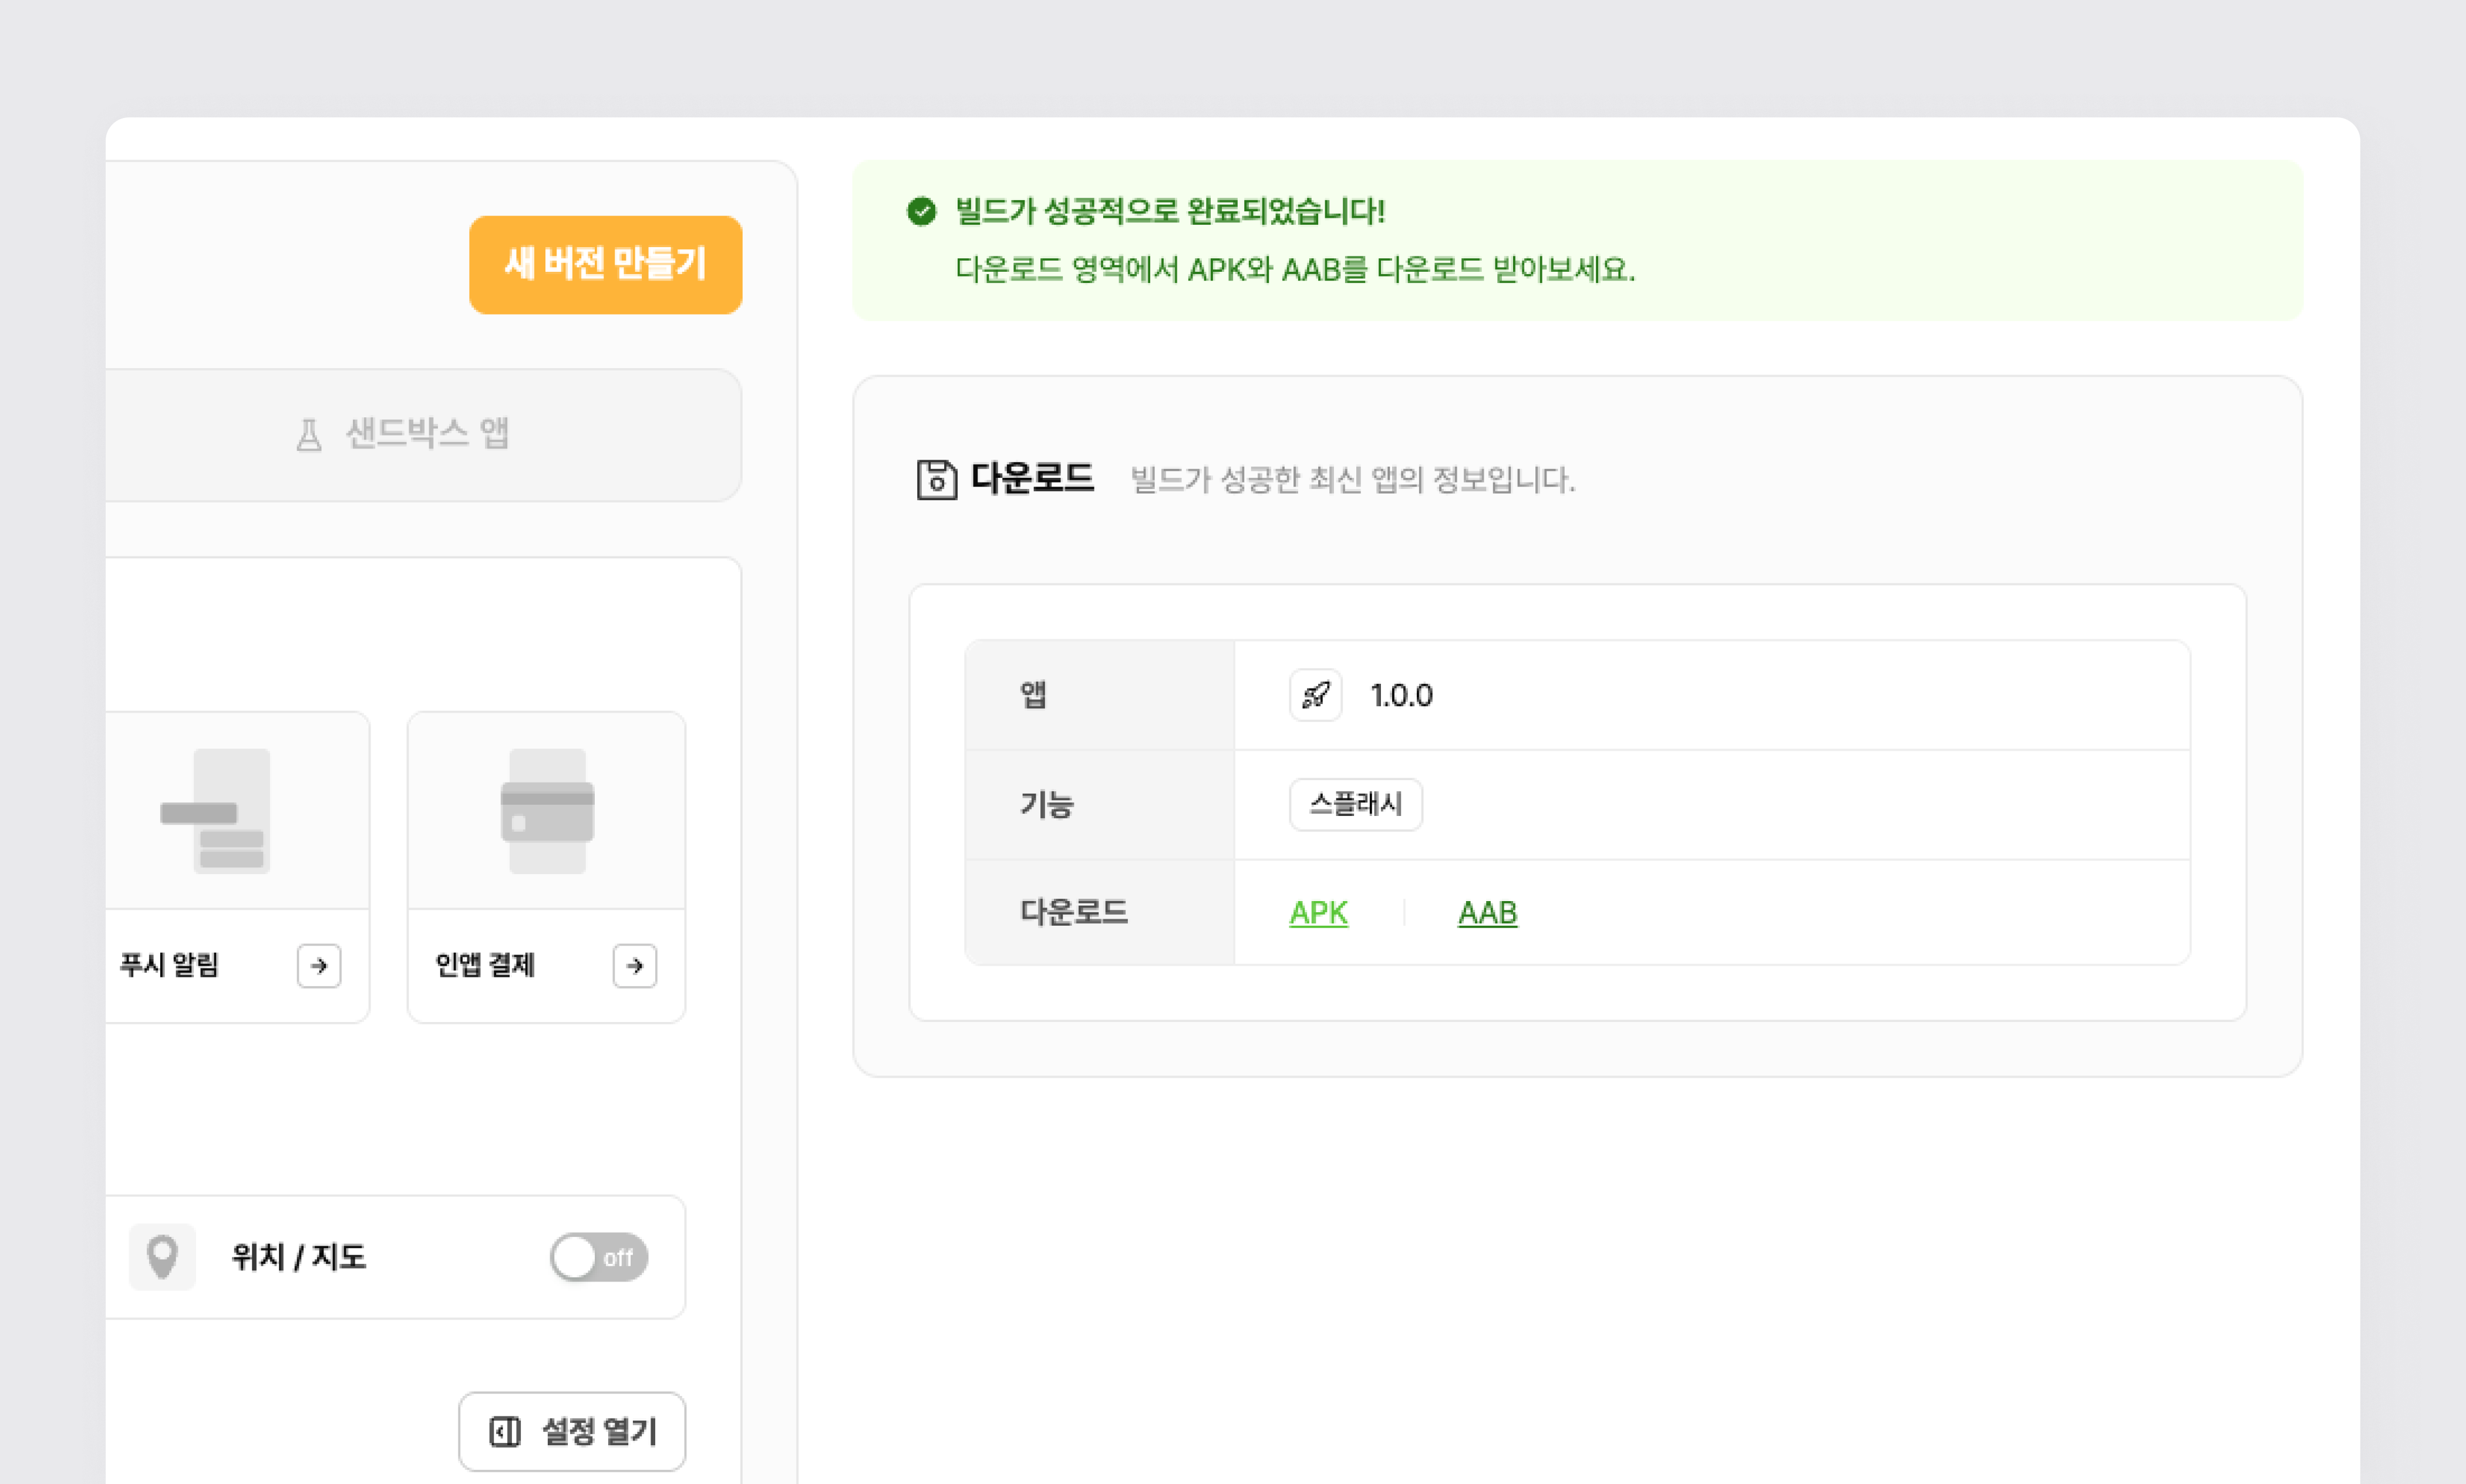
Task: Click the flask icon in 샌드박스 앱
Action: coord(309,434)
